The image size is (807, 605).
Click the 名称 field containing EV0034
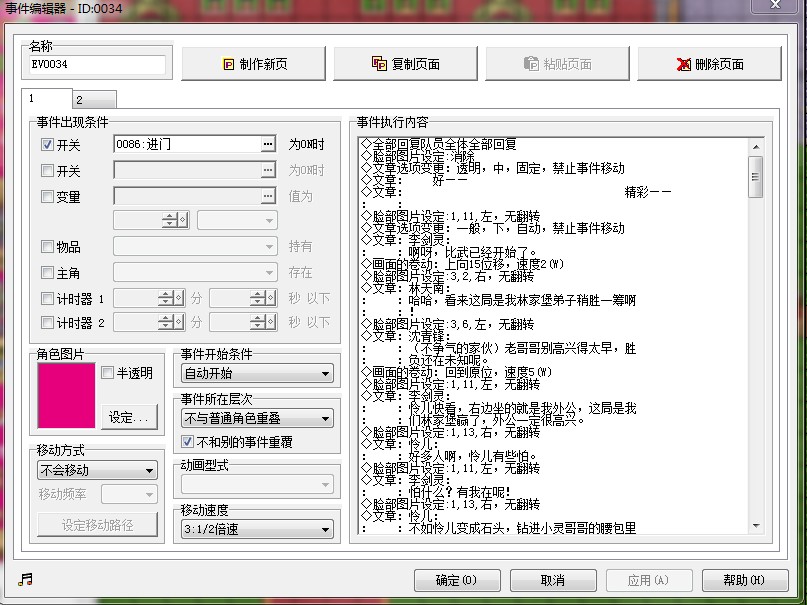[x=97, y=65]
